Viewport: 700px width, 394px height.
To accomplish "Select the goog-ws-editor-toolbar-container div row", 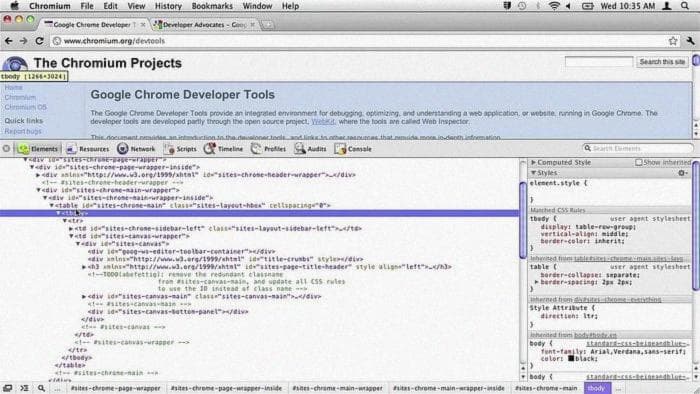I will [x=182, y=252].
